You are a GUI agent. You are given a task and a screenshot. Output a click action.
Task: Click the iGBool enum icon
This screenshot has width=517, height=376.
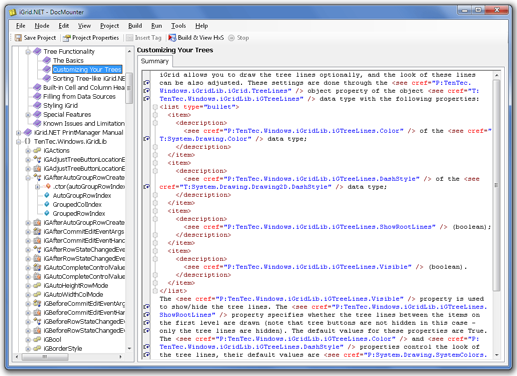coord(37,339)
